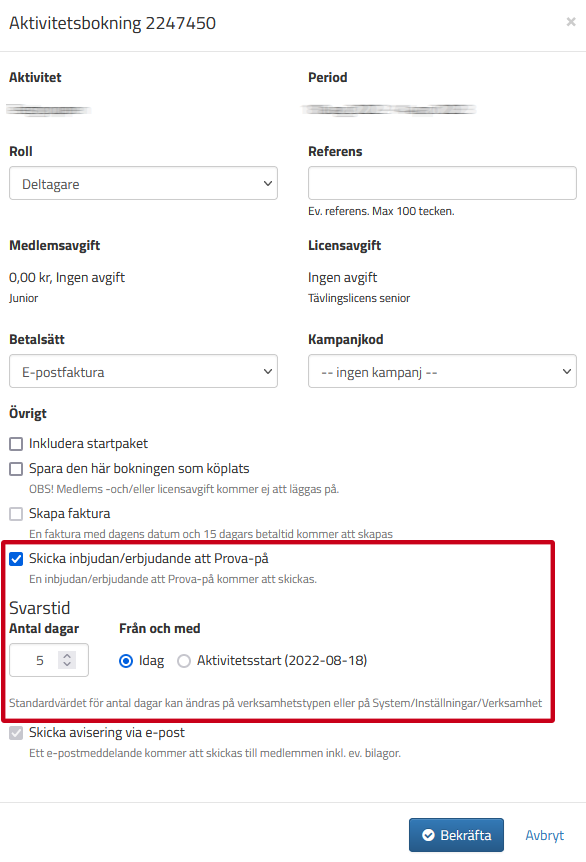Image resolution: width=586 pixels, height=862 pixels.
Task: Click the Referens text field
Action: tap(442, 183)
